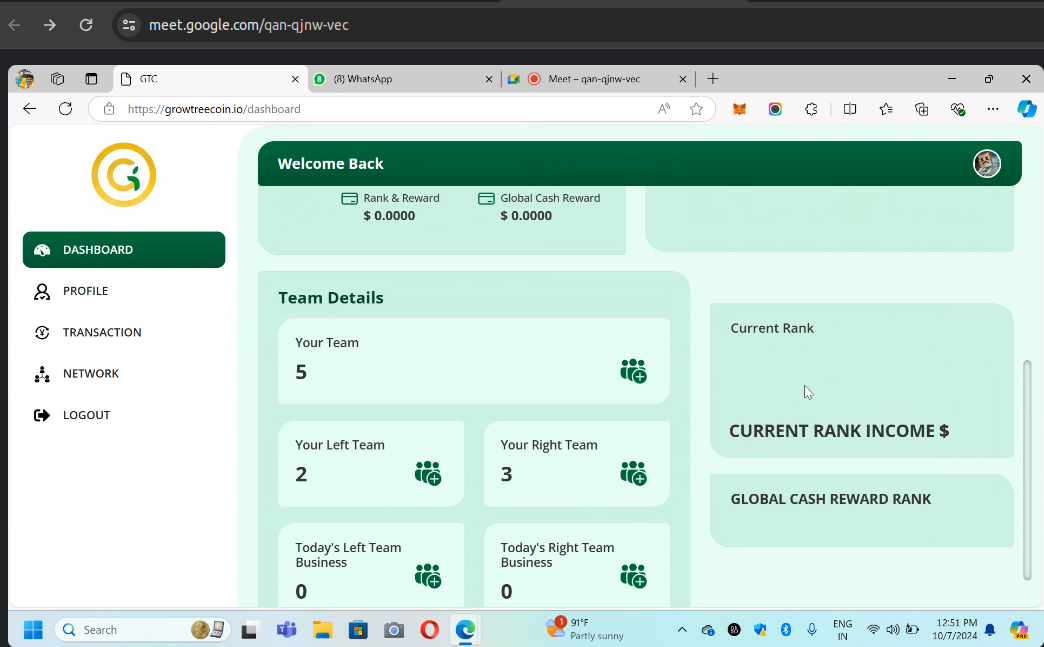Open the Transaction page
The image size is (1044, 647).
click(101, 332)
